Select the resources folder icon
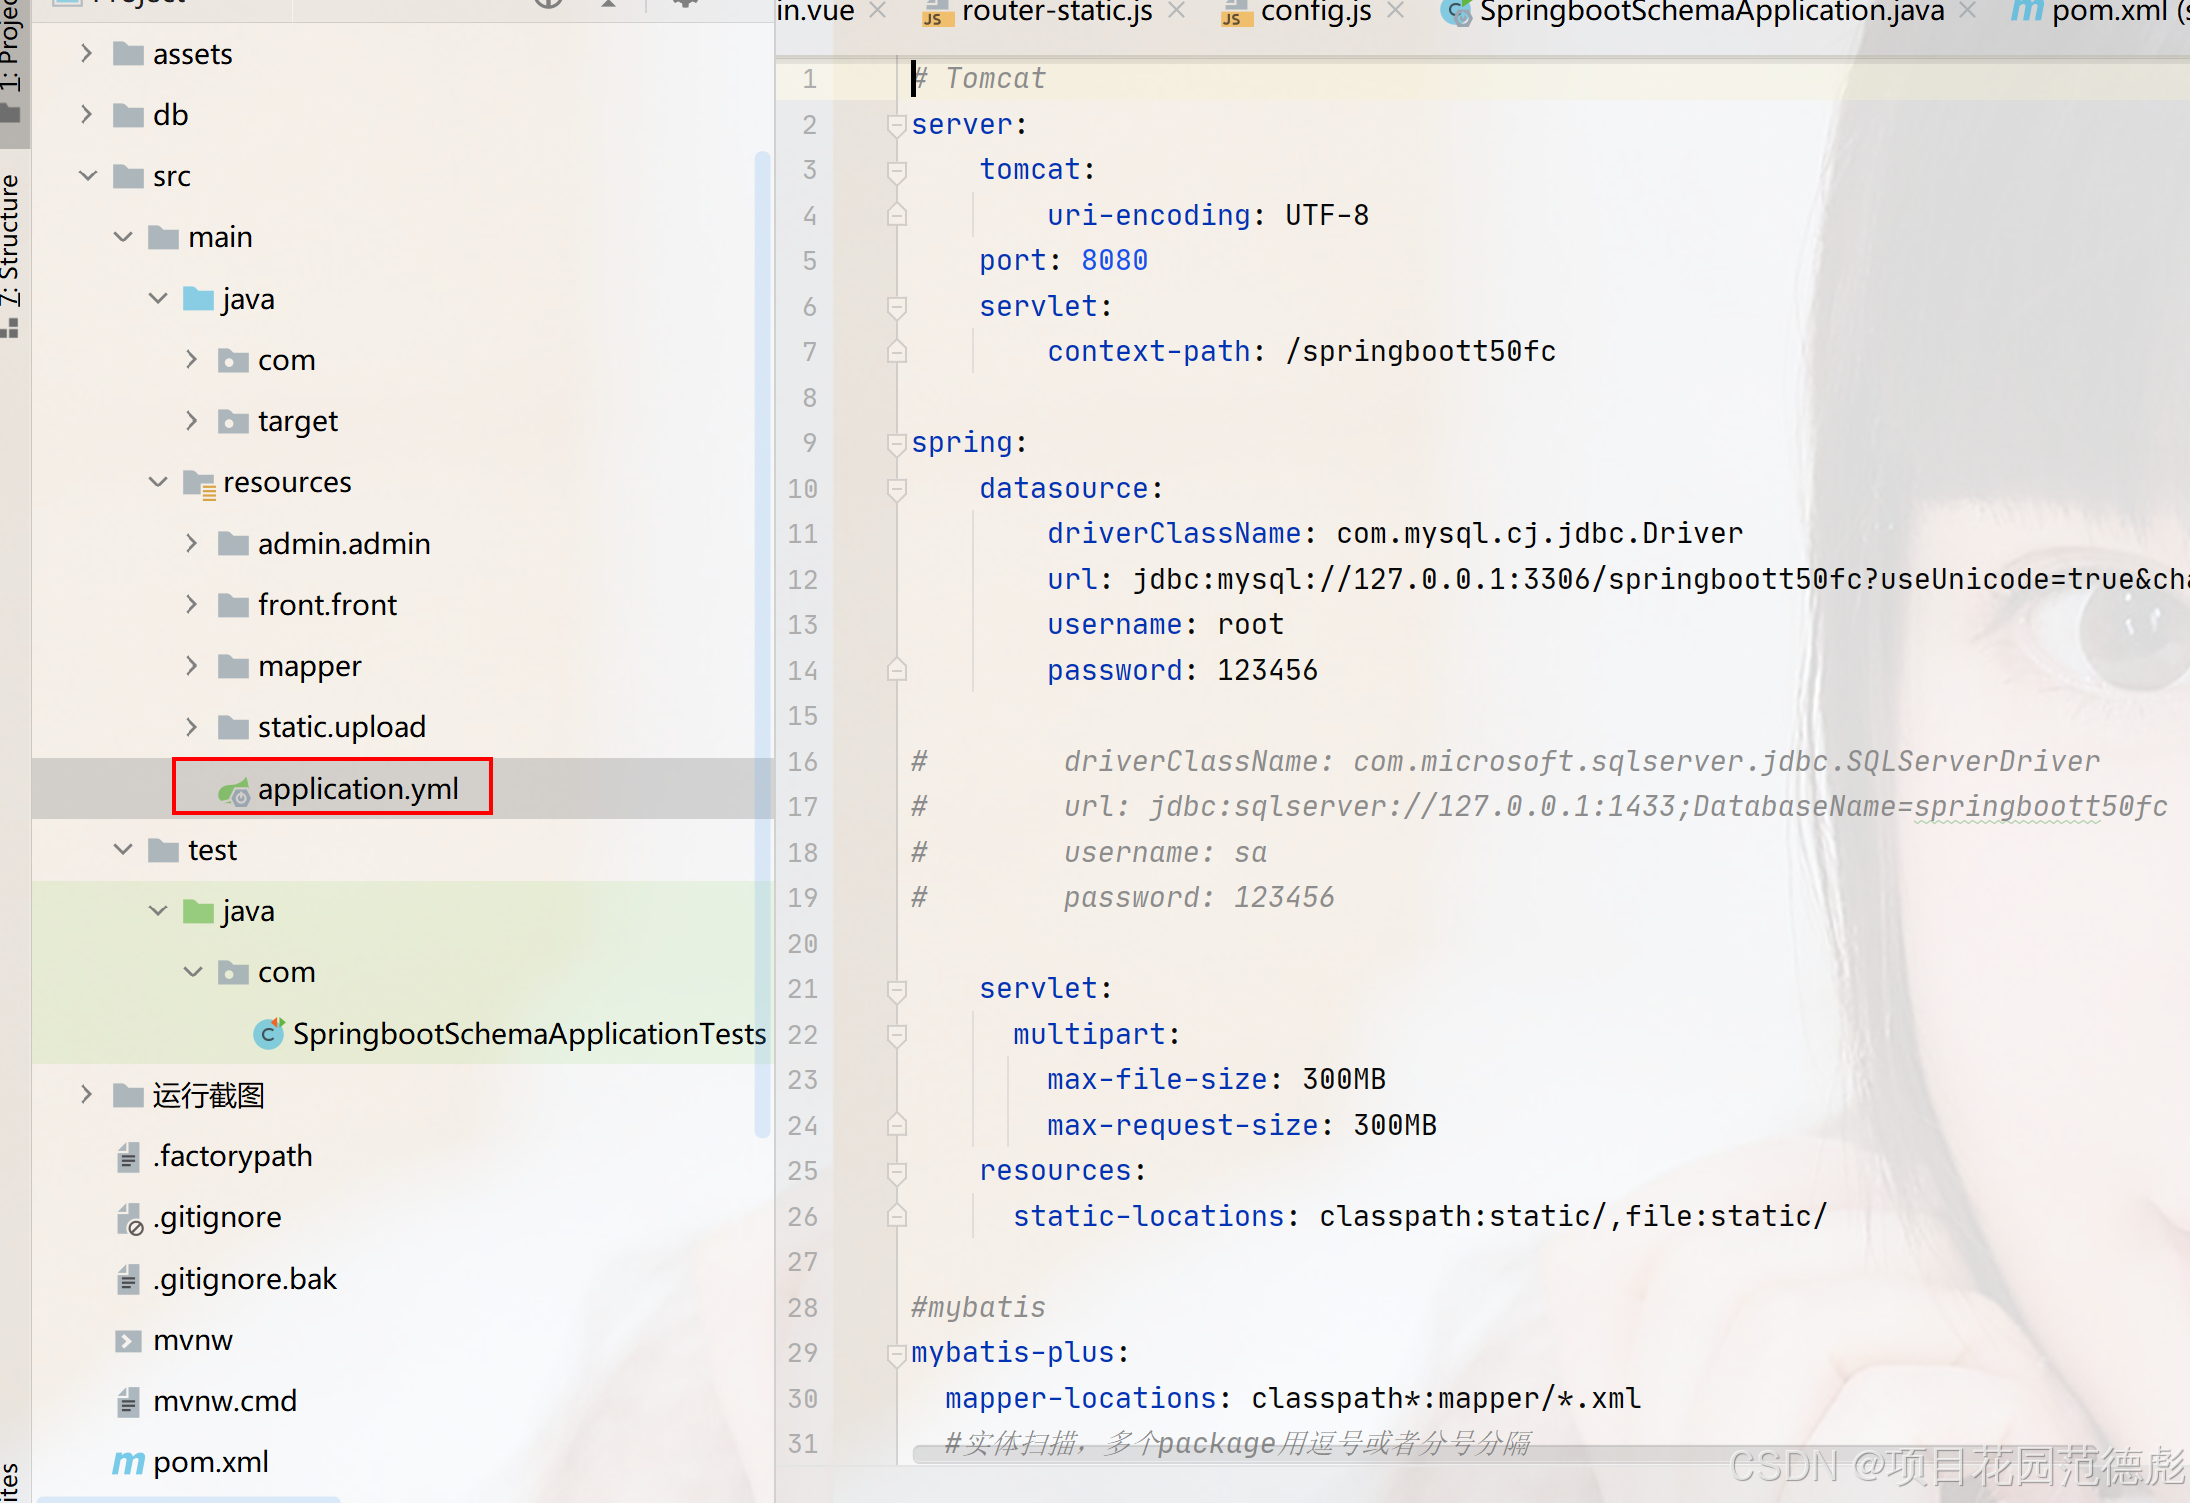Viewport: 2190px width, 1503px height. pyautogui.click(x=199, y=483)
